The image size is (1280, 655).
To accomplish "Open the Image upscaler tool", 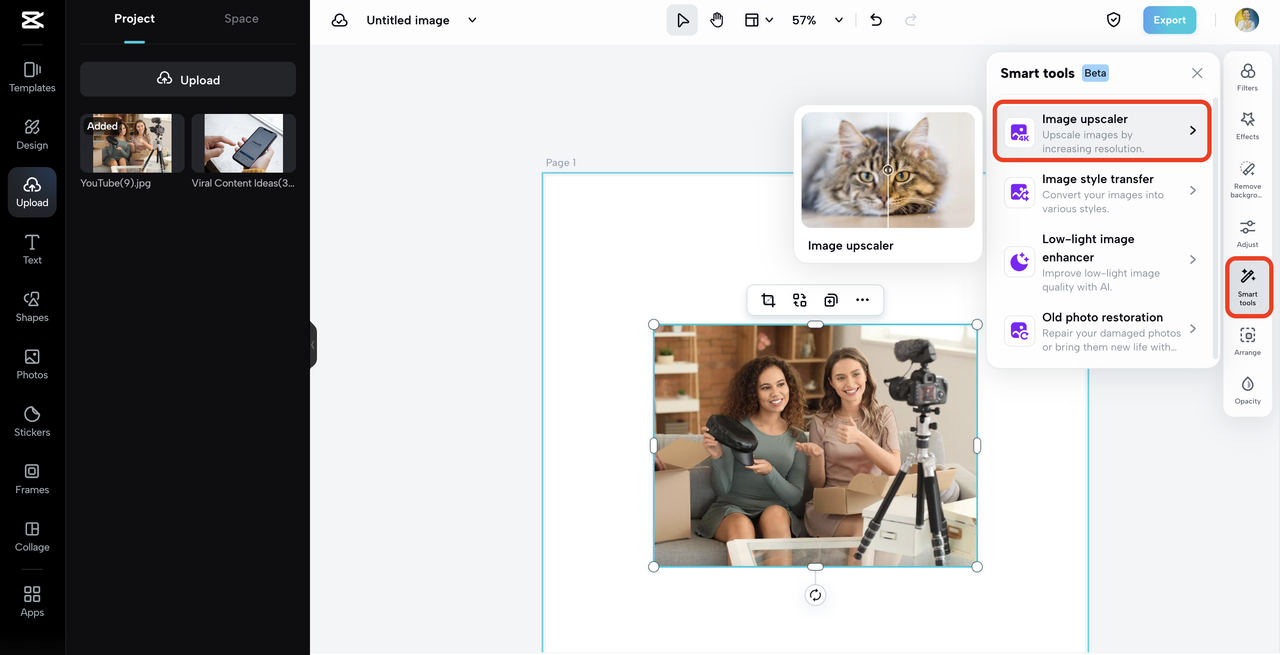I will (1102, 130).
